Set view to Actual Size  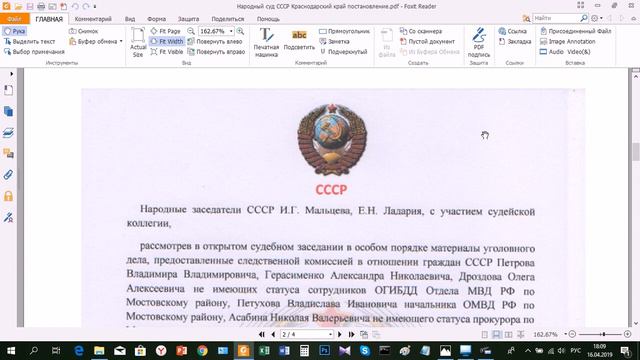point(138,42)
